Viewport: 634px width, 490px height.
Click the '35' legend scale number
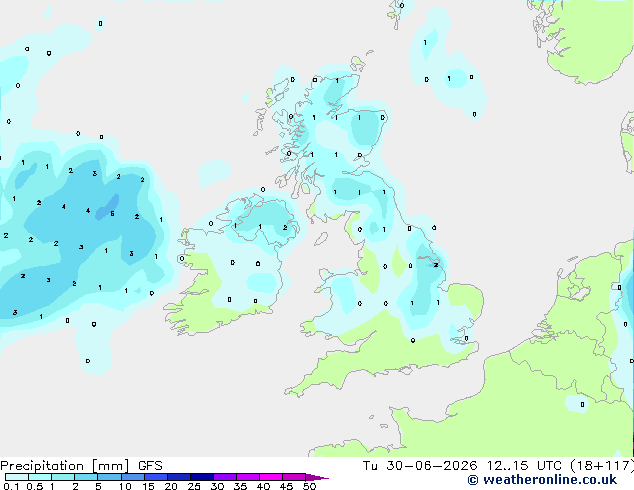tap(240, 486)
